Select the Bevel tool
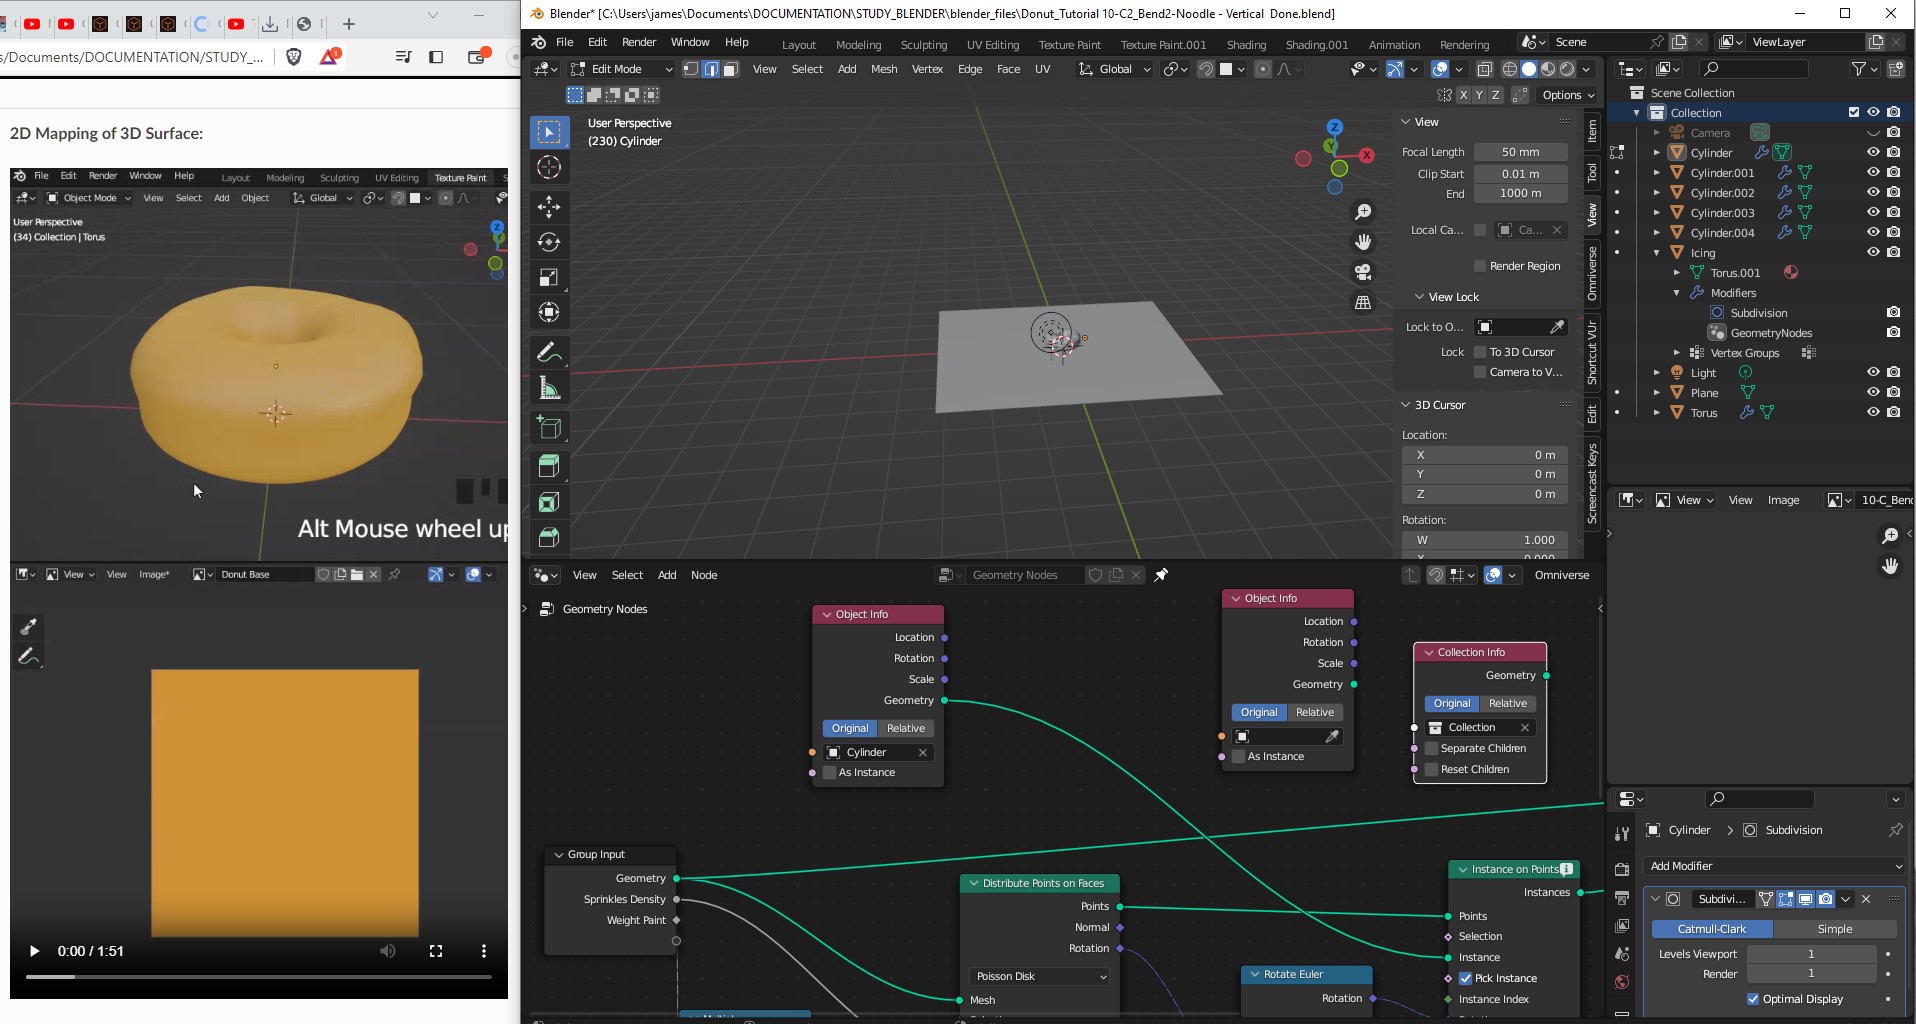The width and height of the screenshot is (1916, 1024). pyautogui.click(x=549, y=537)
